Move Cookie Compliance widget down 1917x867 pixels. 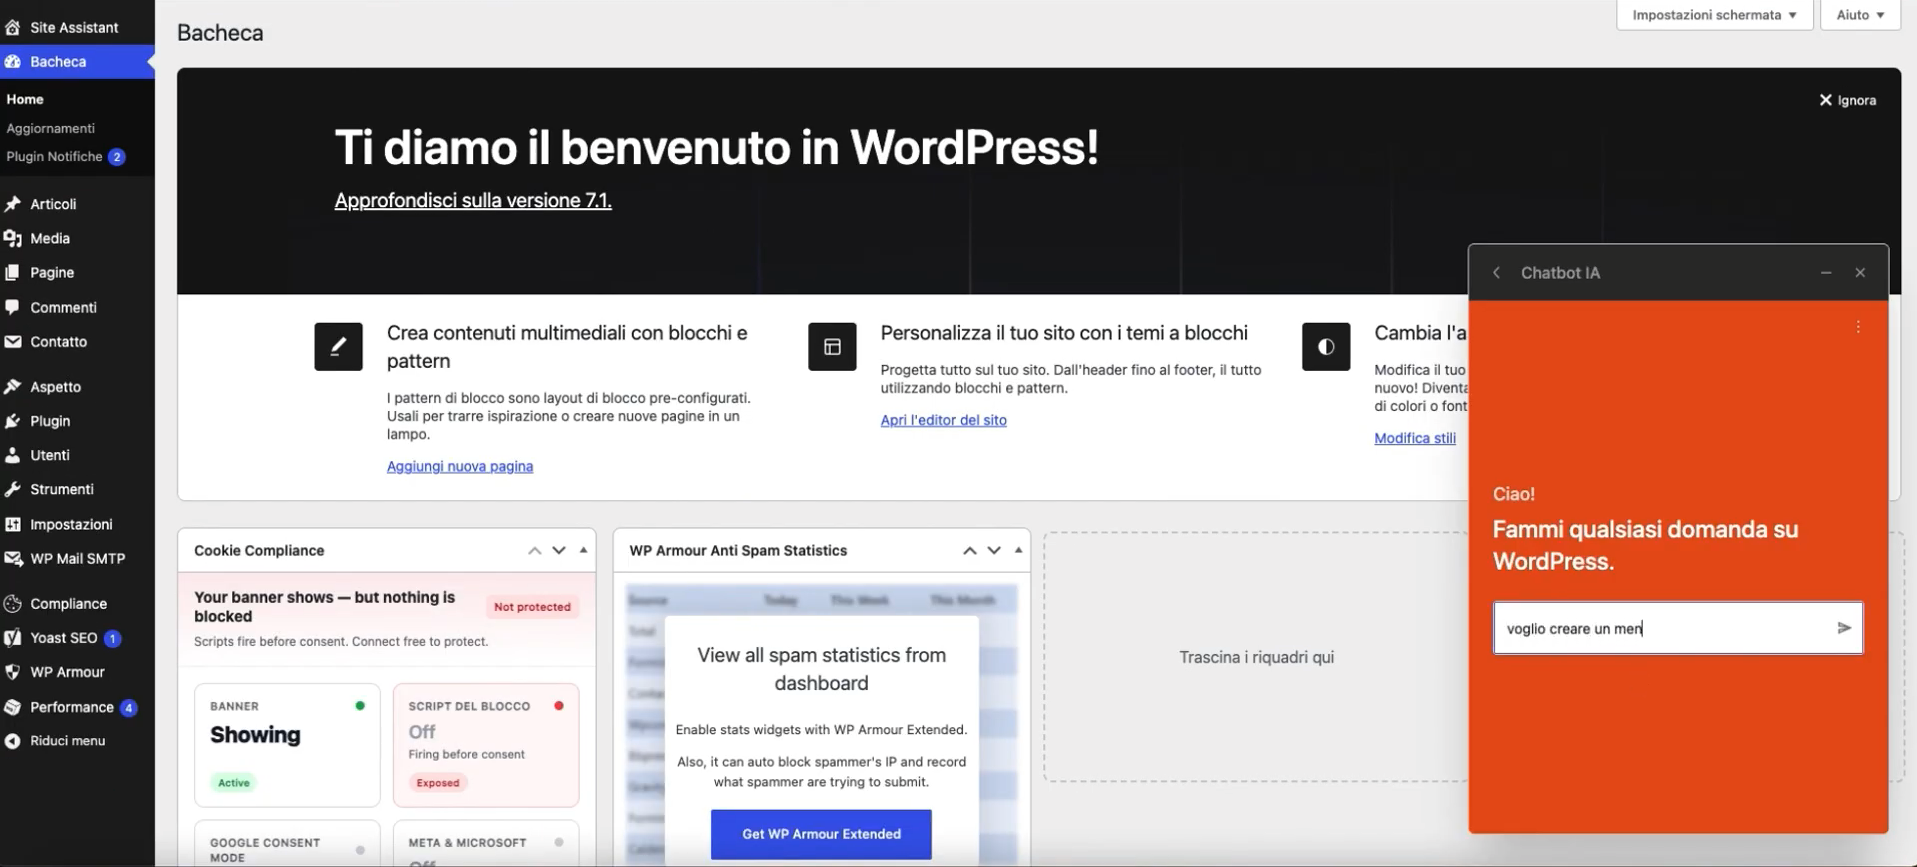pos(559,551)
